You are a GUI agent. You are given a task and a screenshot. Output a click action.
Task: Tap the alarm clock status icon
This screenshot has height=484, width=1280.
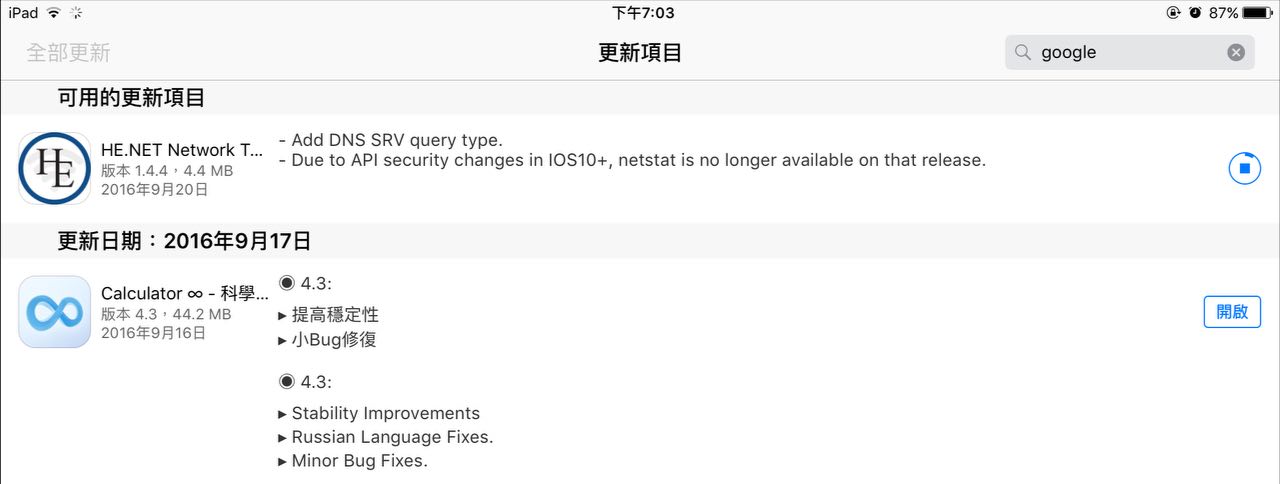click(1195, 13)
